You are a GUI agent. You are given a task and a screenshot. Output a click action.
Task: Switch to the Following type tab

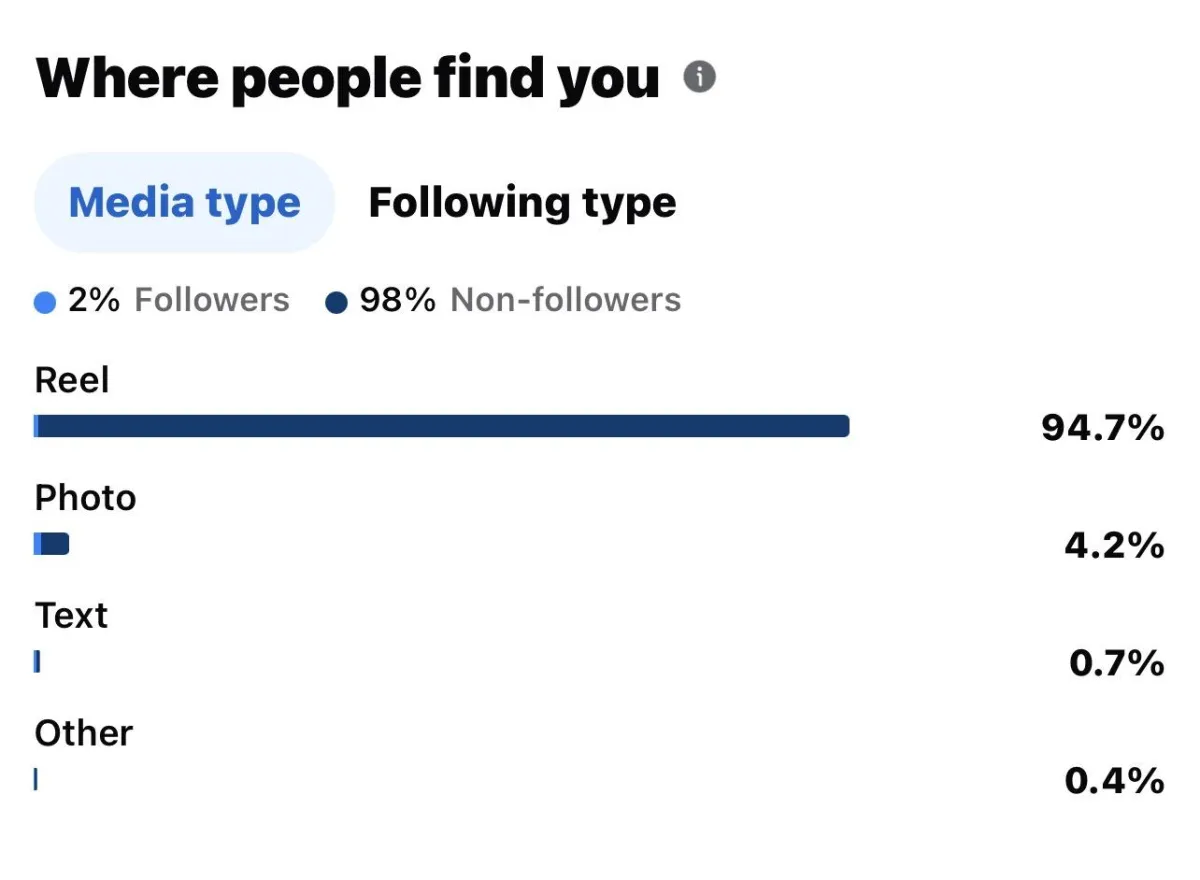(522, 203)
